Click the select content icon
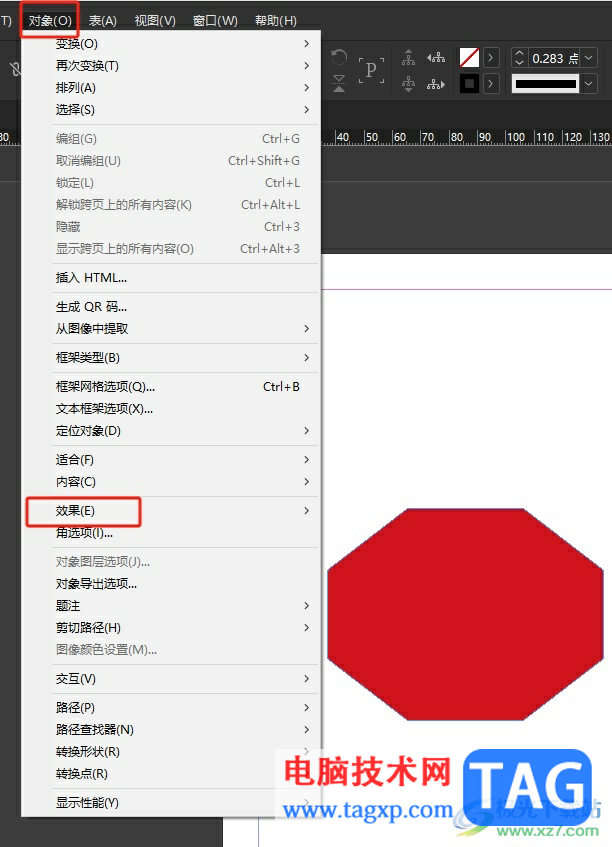This screenshot has width=612, height=847. coord(408,84)
